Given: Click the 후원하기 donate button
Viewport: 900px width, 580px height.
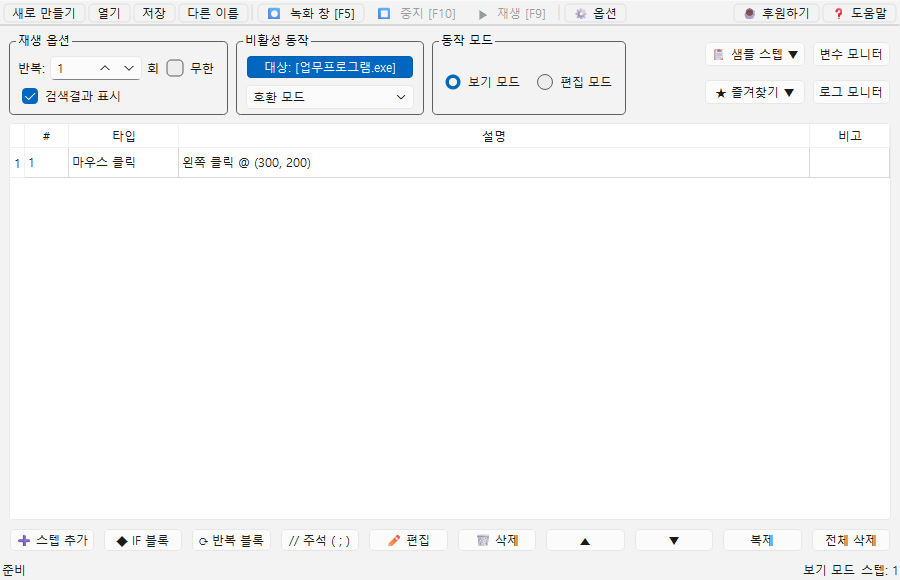Looking at the screenshot, I should pyautogui.click(x=776, y=13).
